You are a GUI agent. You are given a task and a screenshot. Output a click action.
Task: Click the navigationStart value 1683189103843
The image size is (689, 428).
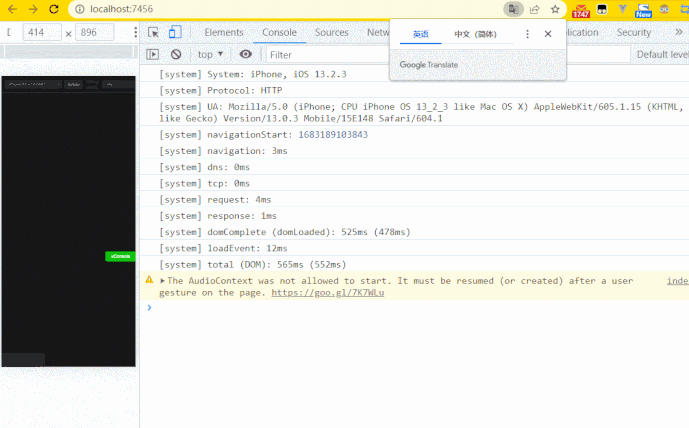[333, 135]
